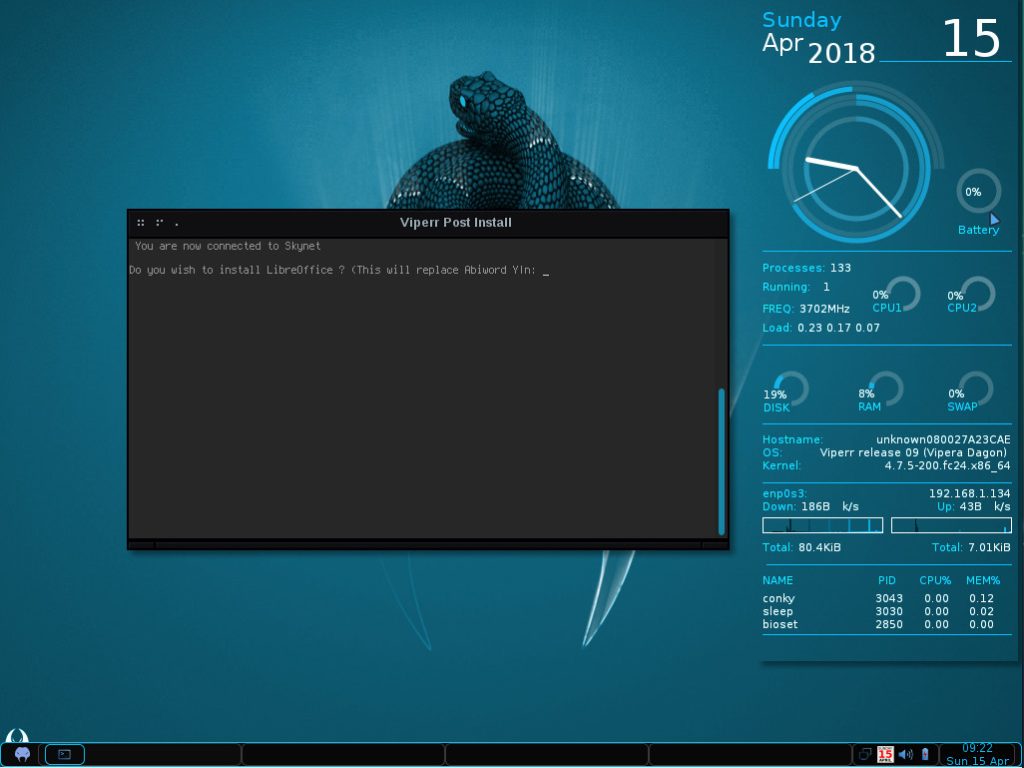Image resolution: width=1024 pixels, height=768 pixels.
Task: Open the Viperr main menu launcher
Action: pyautogui.click(x=21, y=754)
